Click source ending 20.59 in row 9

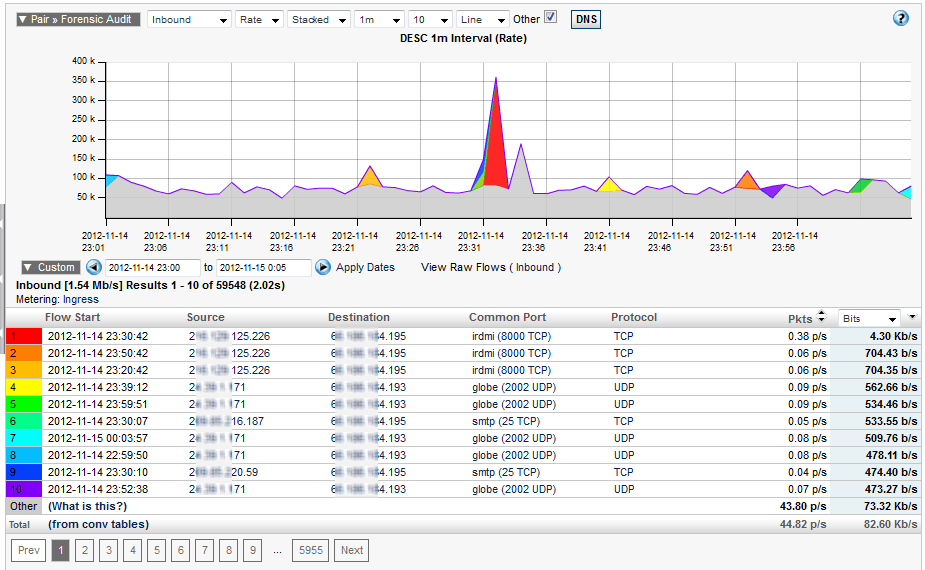click(223, 472)
